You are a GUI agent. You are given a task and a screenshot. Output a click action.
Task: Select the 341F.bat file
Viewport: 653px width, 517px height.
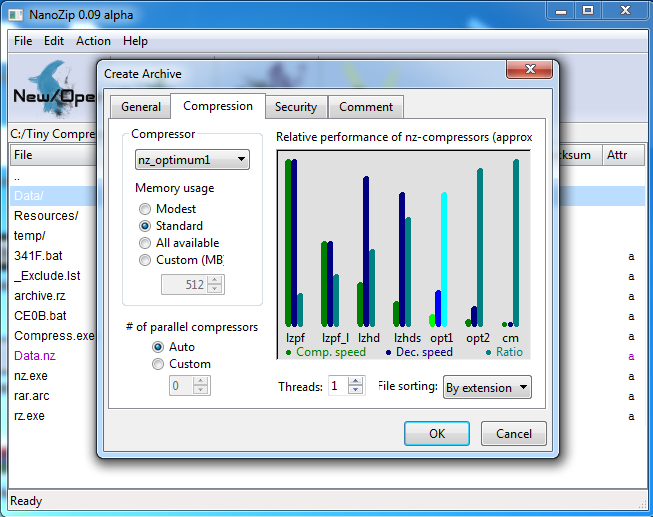(x=38, y=256)
